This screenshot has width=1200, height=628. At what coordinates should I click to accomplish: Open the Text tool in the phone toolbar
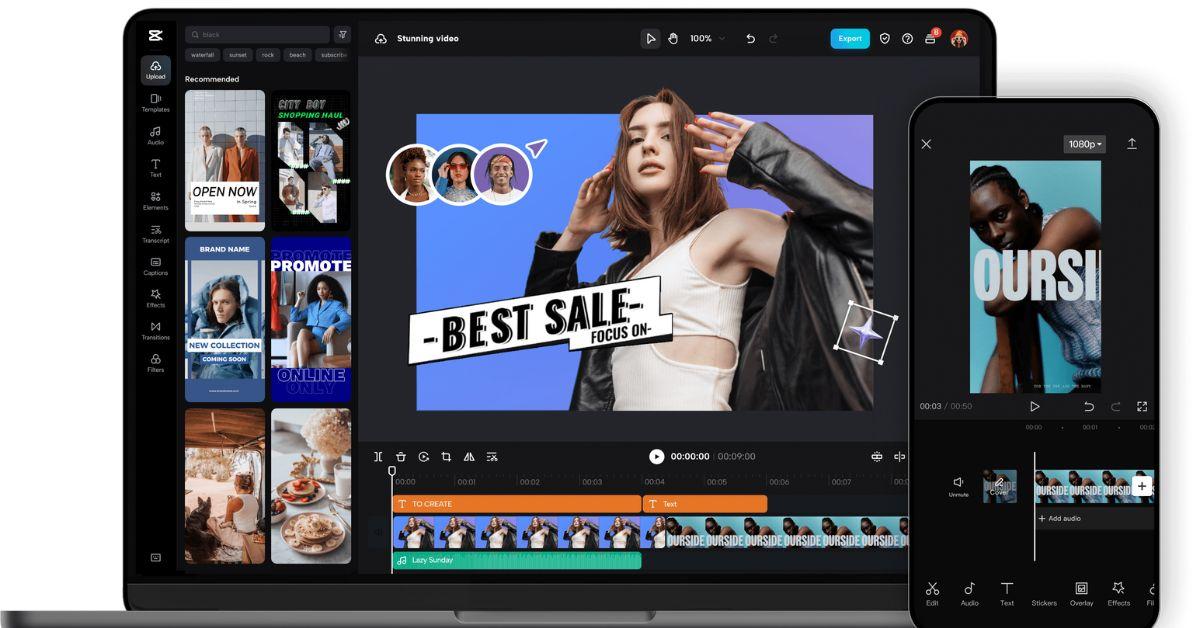(x=1007, y=594)
